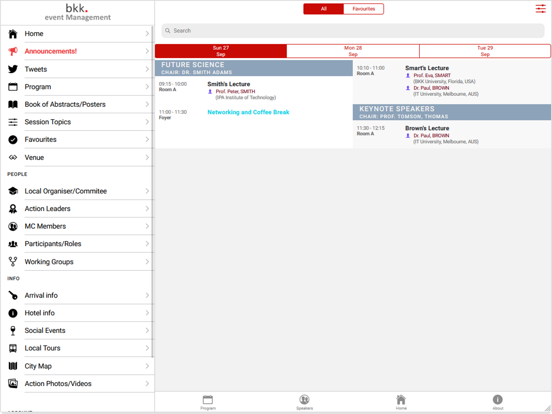This screenshot has width=552, height=414.
Task: Expand the Tweets row chevron
Action: 147,69
